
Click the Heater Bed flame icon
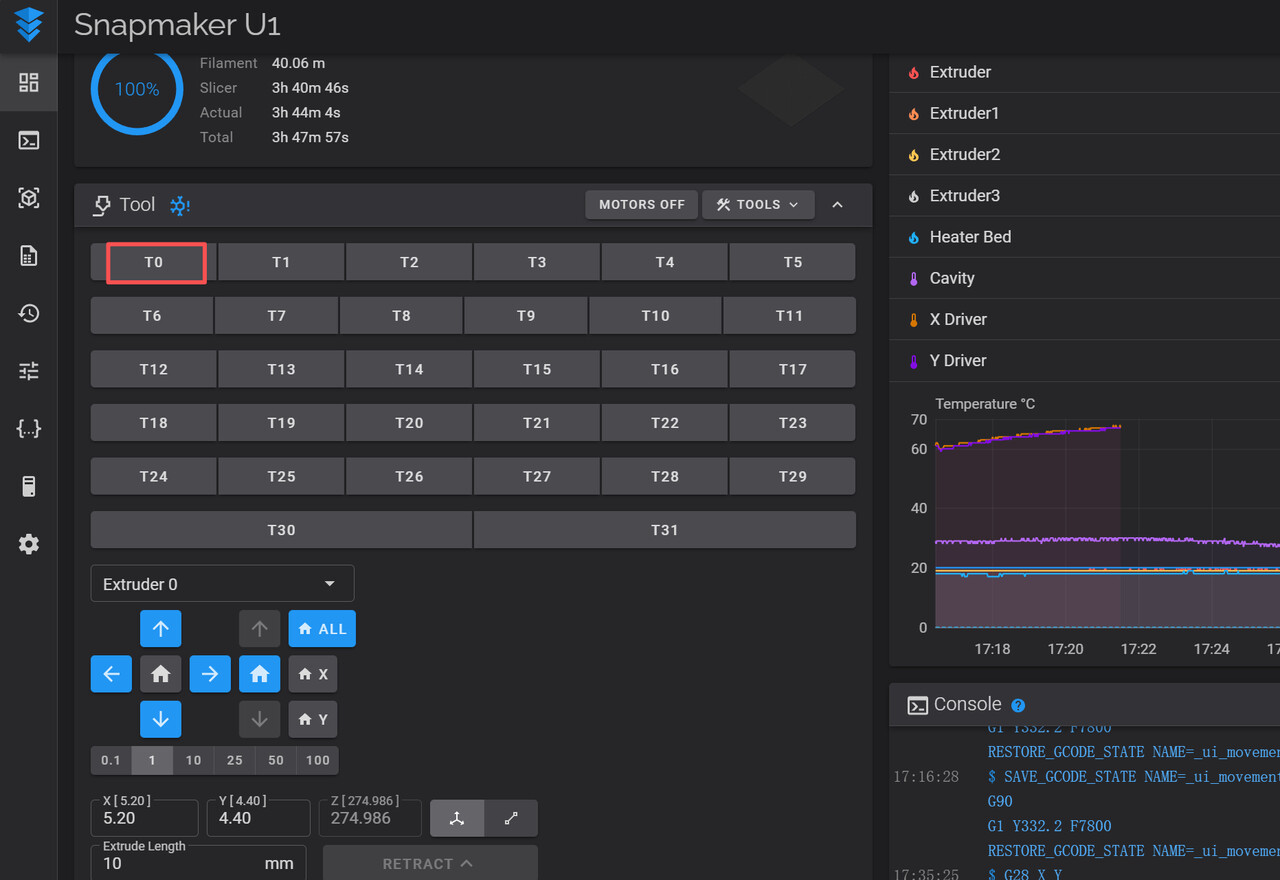click(913, 237)
